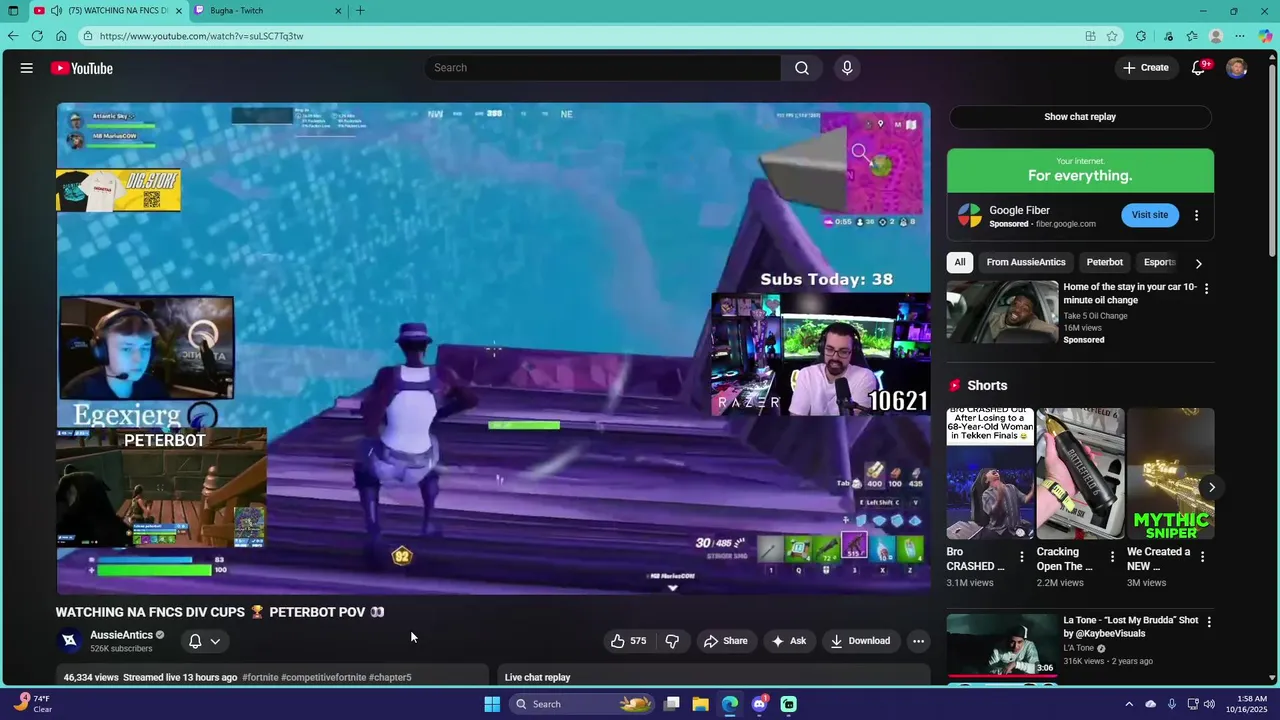Click the taskbar Search box
The width and height of the screenshot is (1280, 720).
584,704
